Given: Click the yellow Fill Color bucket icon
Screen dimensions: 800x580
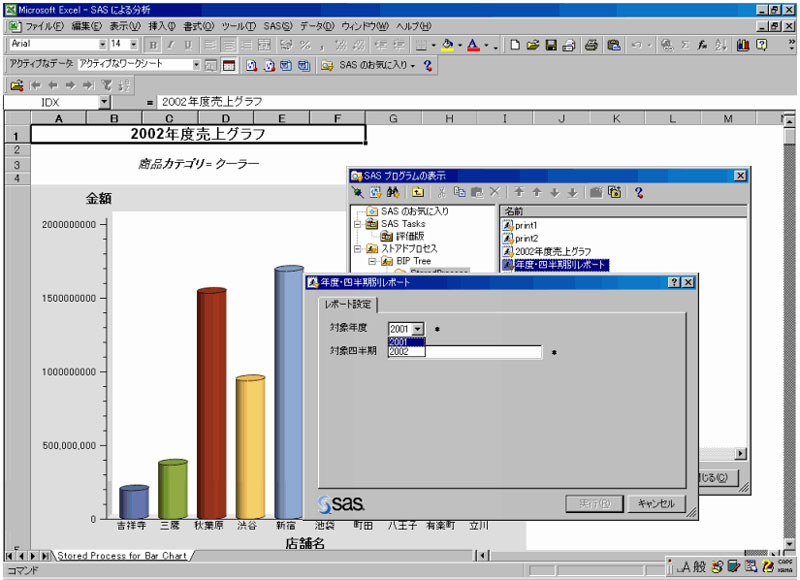Looking at the screenshot, I should click(447, 45).
